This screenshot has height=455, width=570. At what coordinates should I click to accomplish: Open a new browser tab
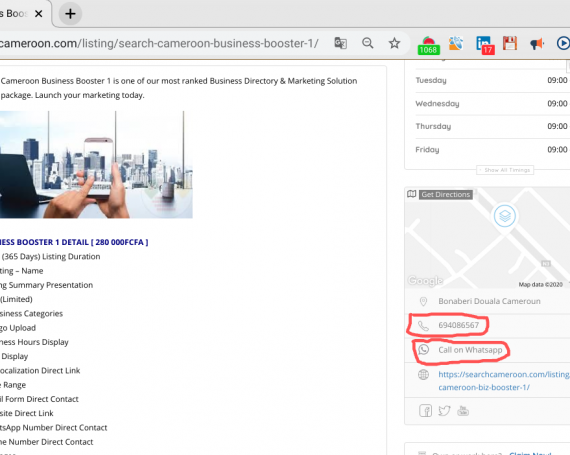pos(70,14)
